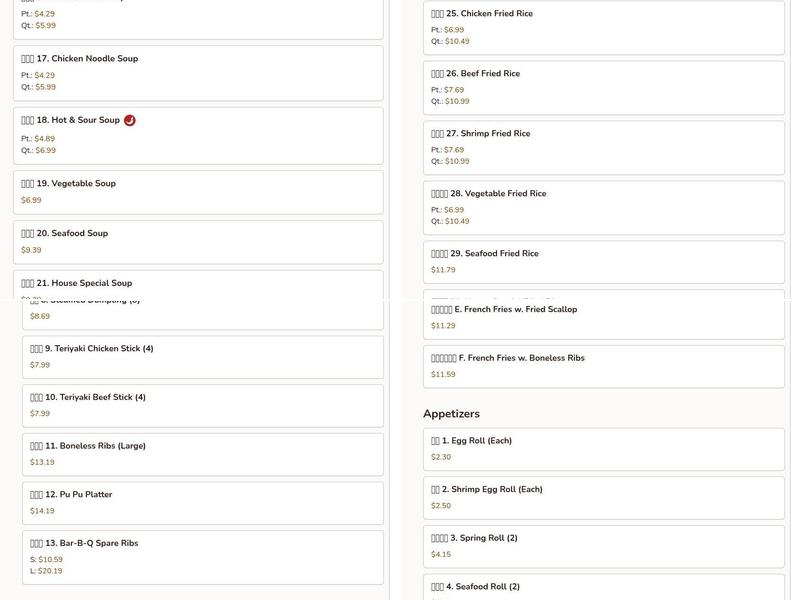Image resolution: width=800 pixels, height=600 pixels.
Task: Add 1. Egg Roll (Each)
Action: pyautogui.click(x=604, y=449)
